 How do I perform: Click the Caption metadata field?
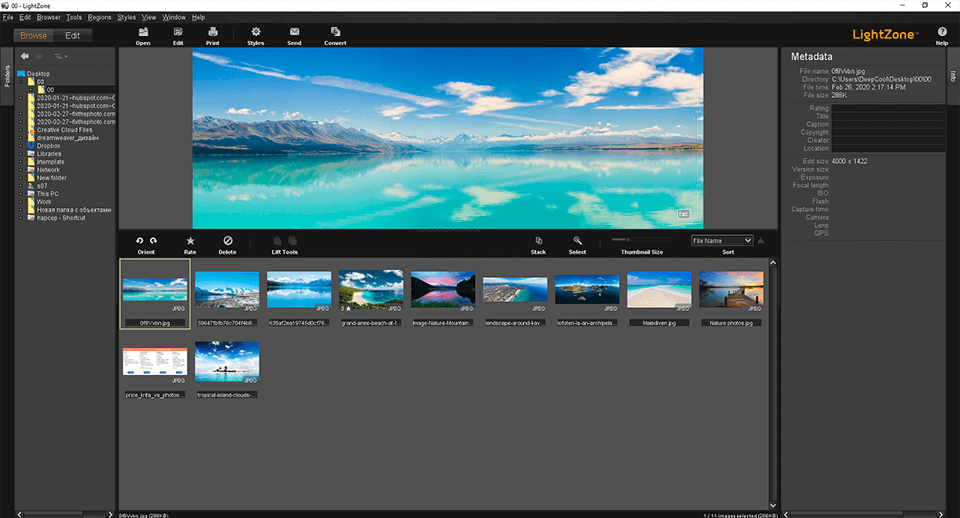point(888,124)
